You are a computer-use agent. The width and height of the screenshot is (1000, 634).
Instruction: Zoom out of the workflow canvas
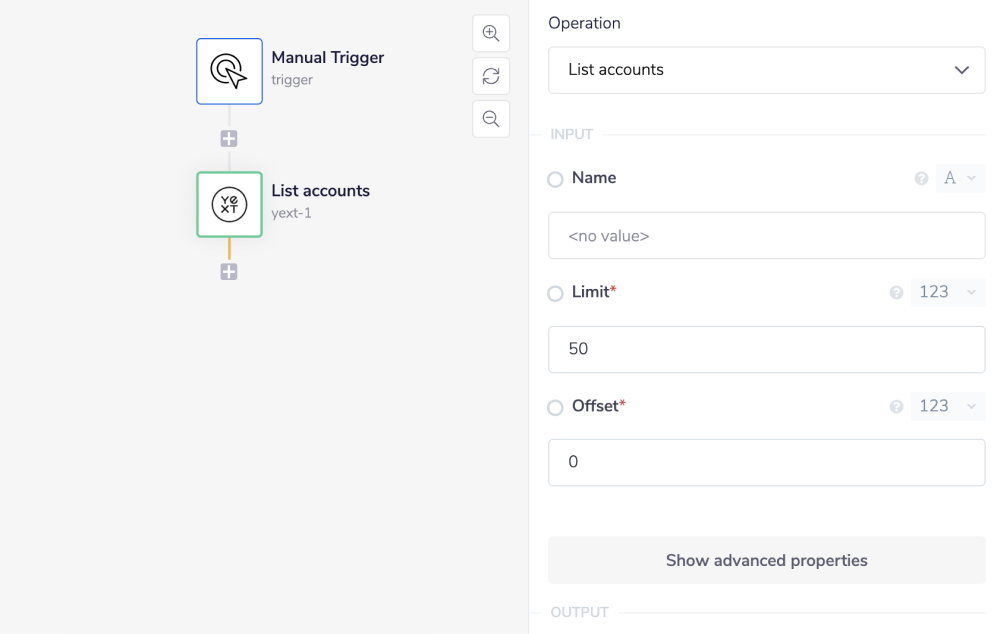click(x=490, y=119)
